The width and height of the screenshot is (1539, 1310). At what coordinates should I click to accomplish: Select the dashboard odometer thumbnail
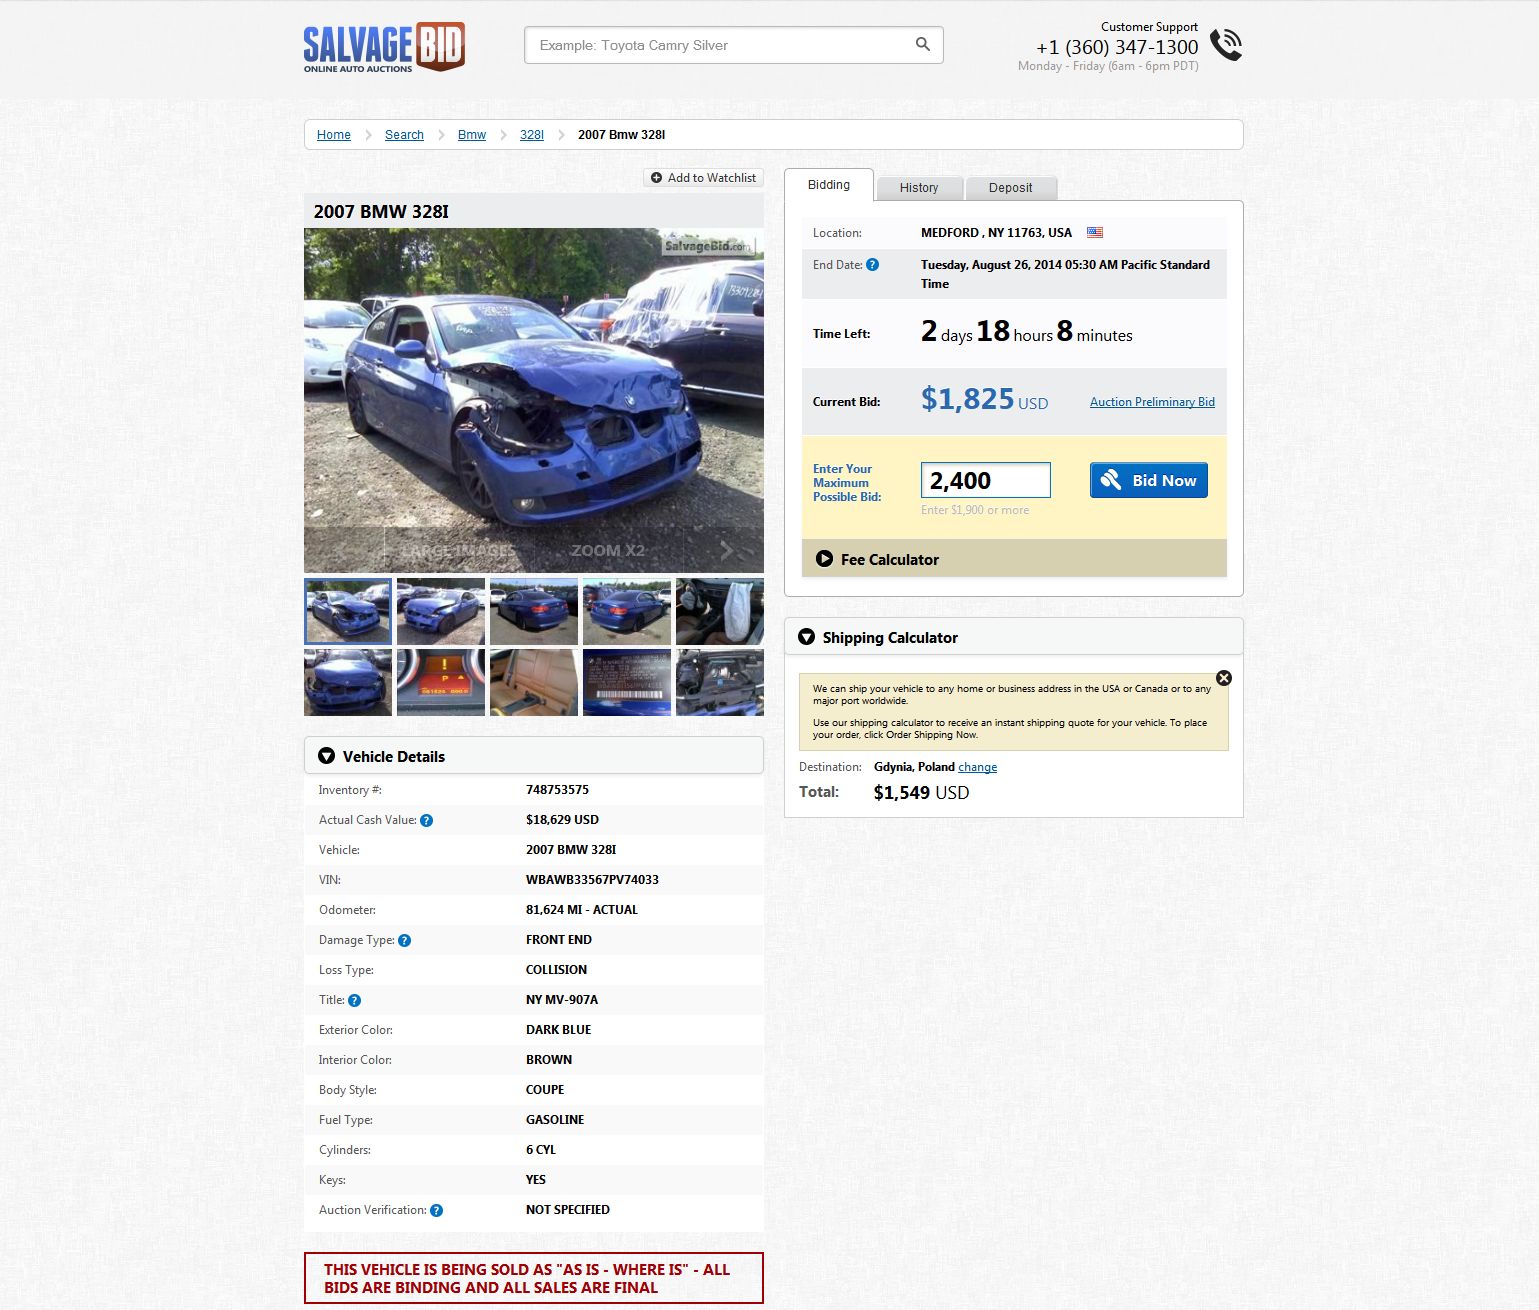click(441, 682)
